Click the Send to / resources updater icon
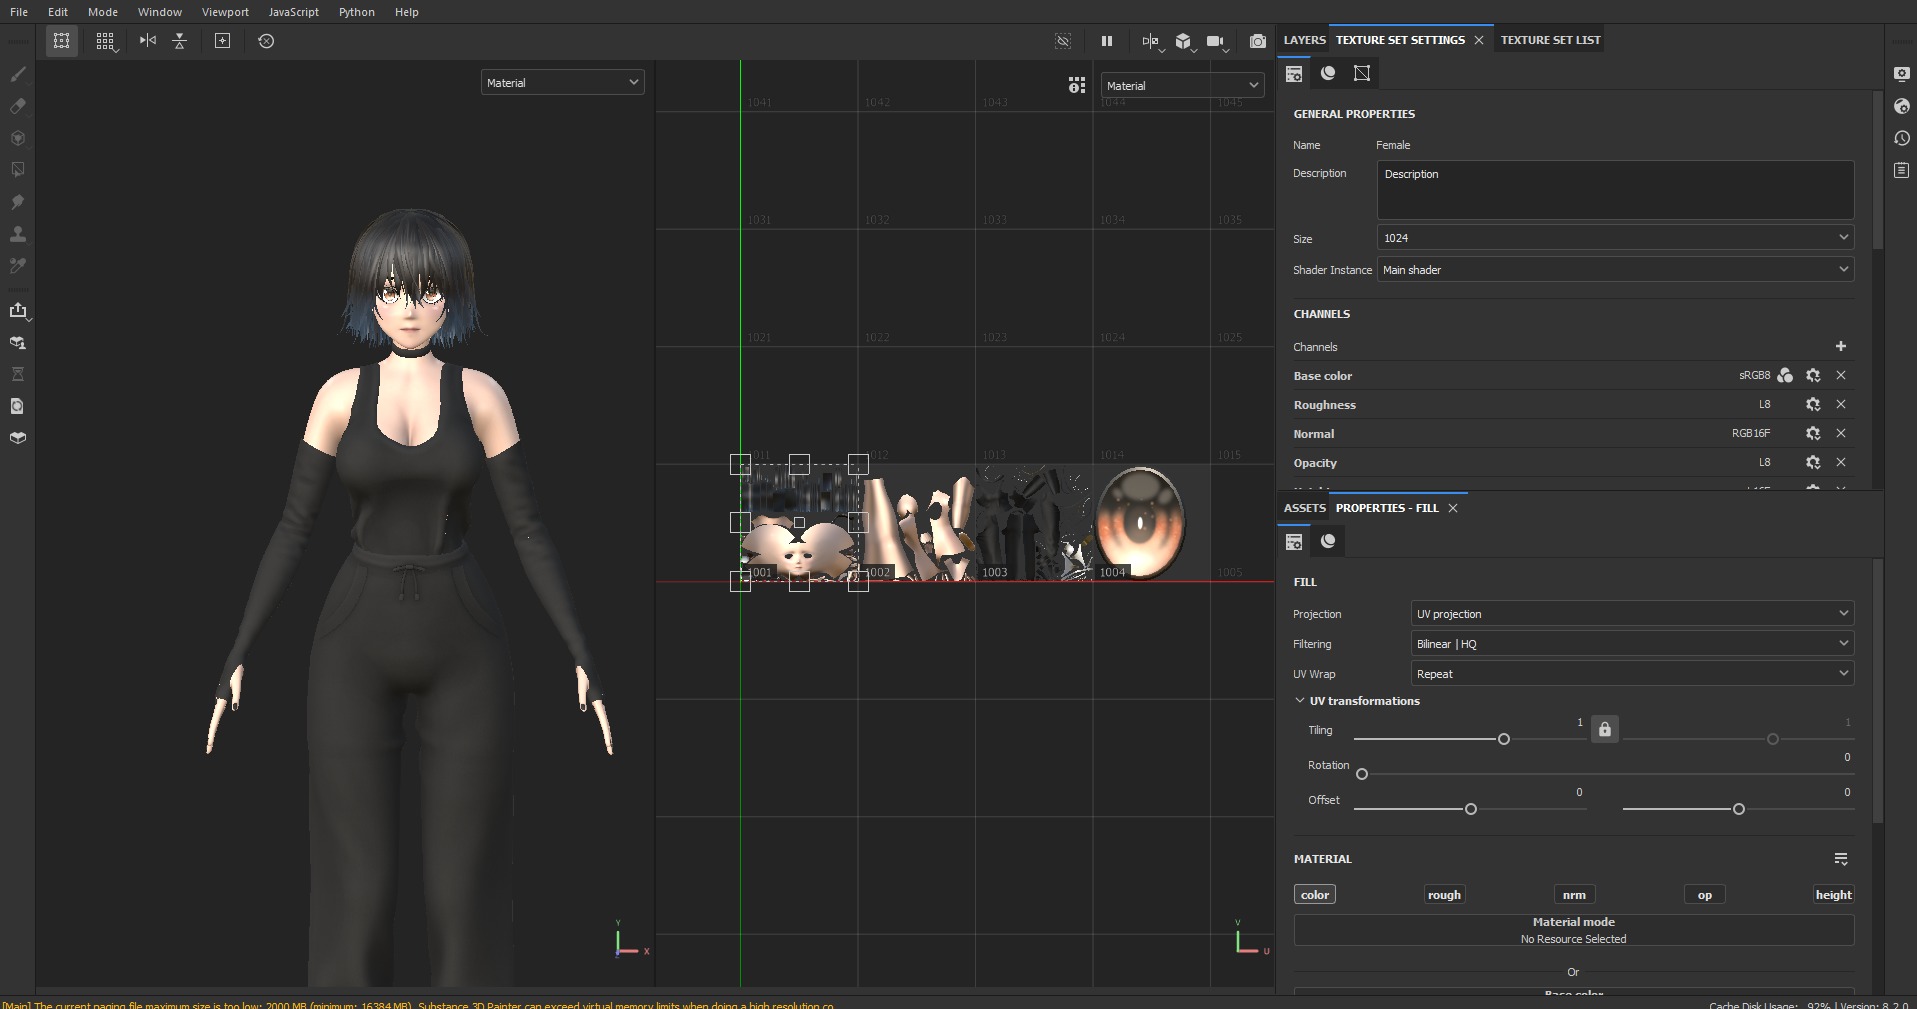This screenshot has width=1917, height=1009. coord(18,342)
